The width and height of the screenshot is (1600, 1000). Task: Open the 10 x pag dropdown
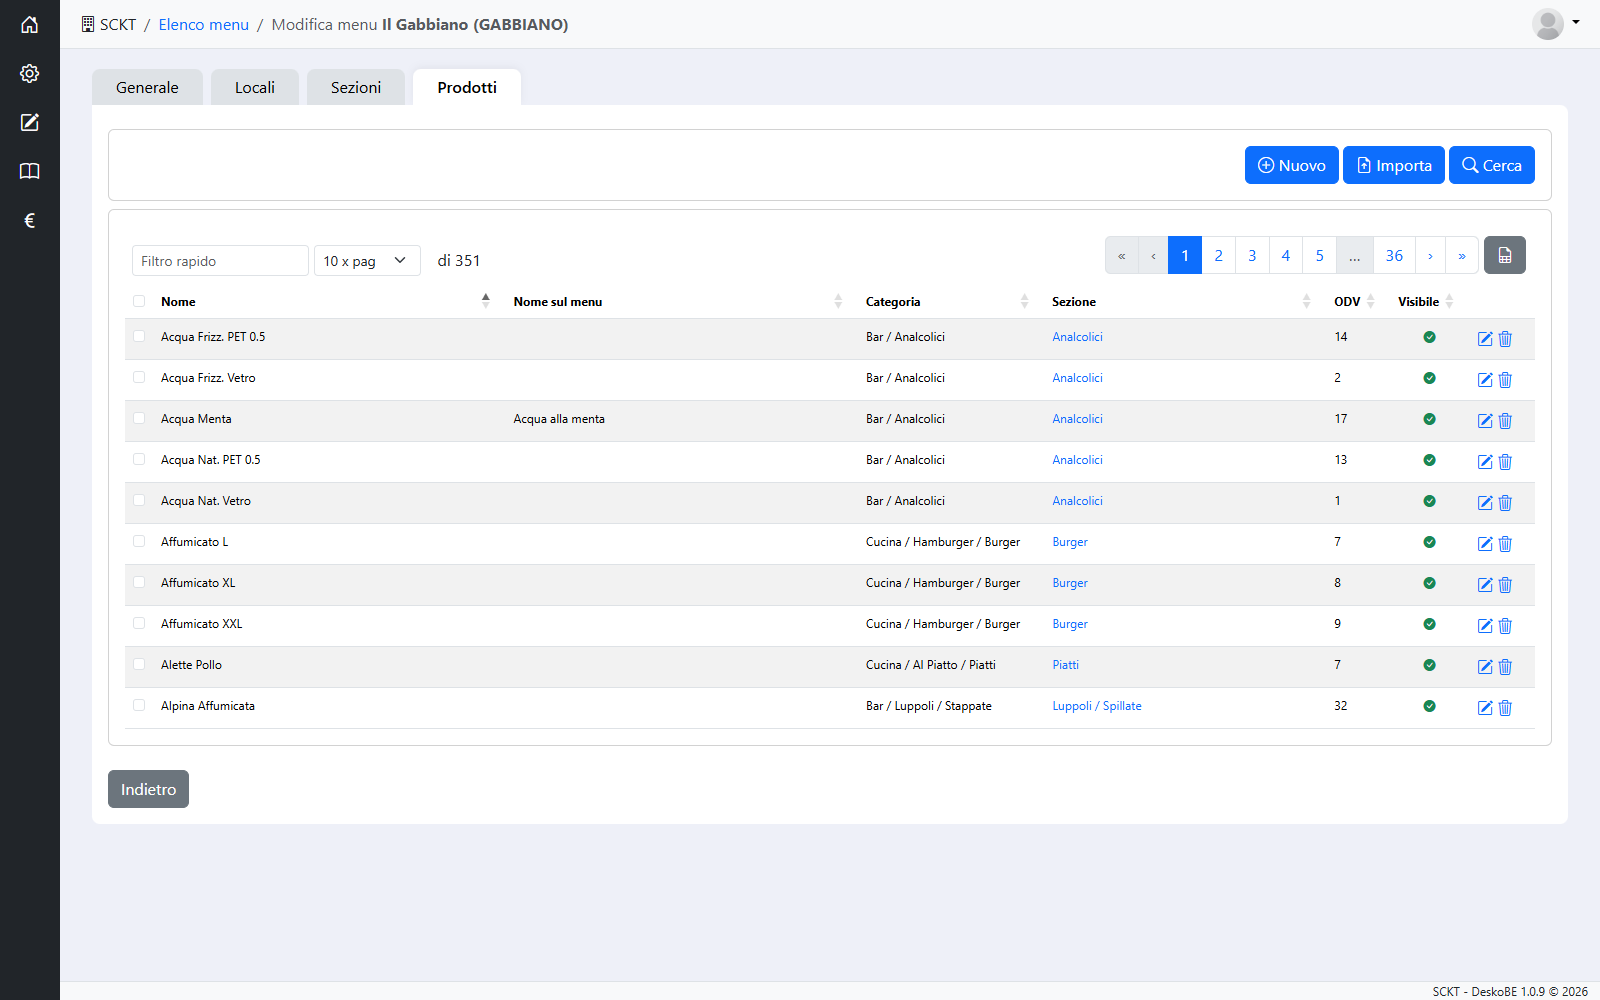367,261
